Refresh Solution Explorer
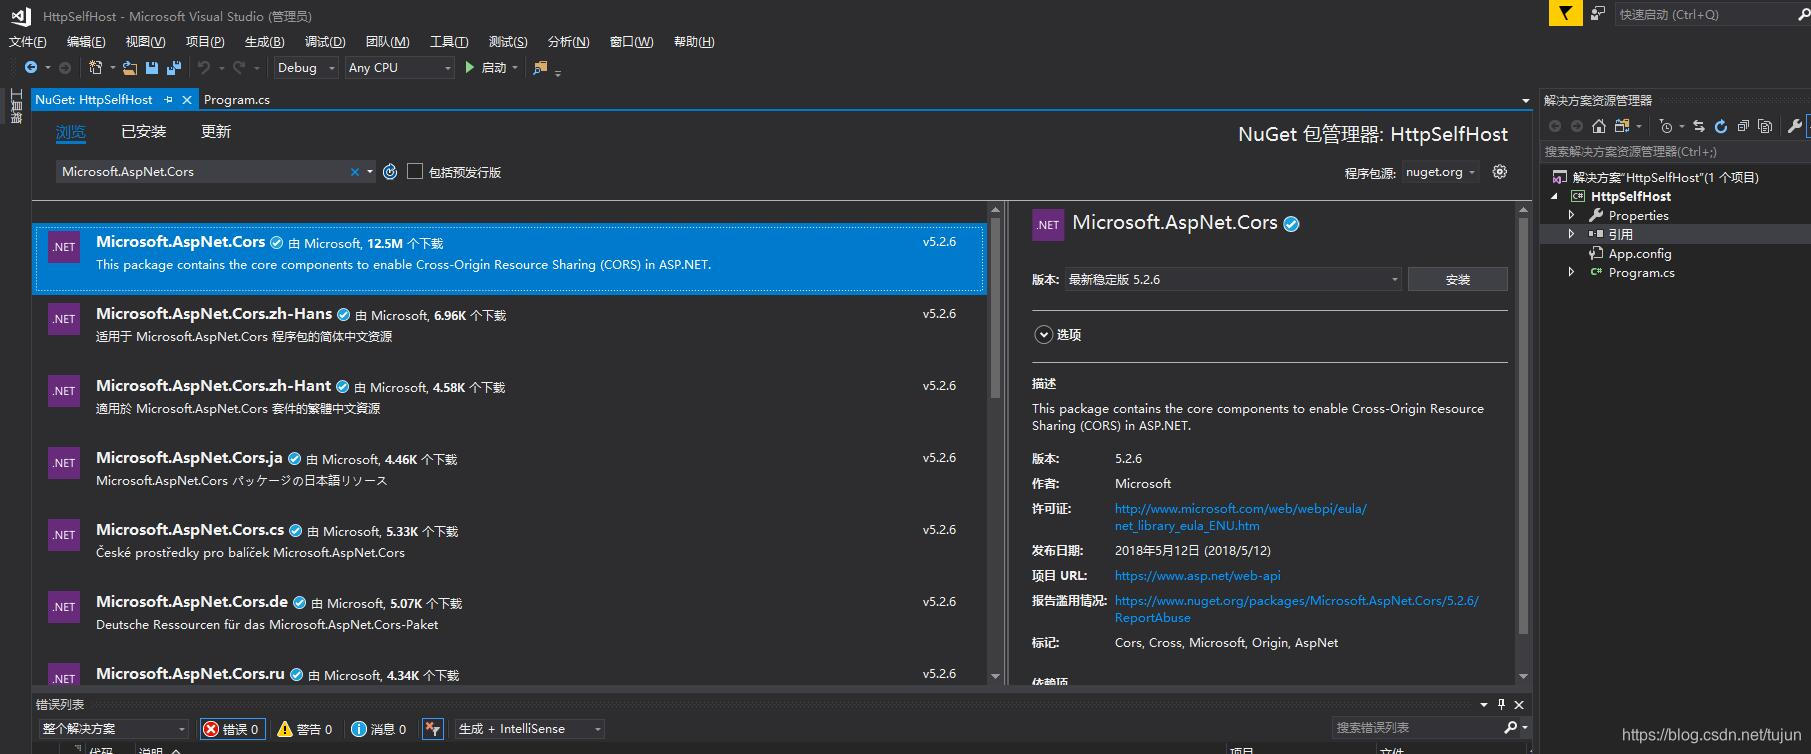Viewport: 1811px width, 754px height. [1720, 126]
